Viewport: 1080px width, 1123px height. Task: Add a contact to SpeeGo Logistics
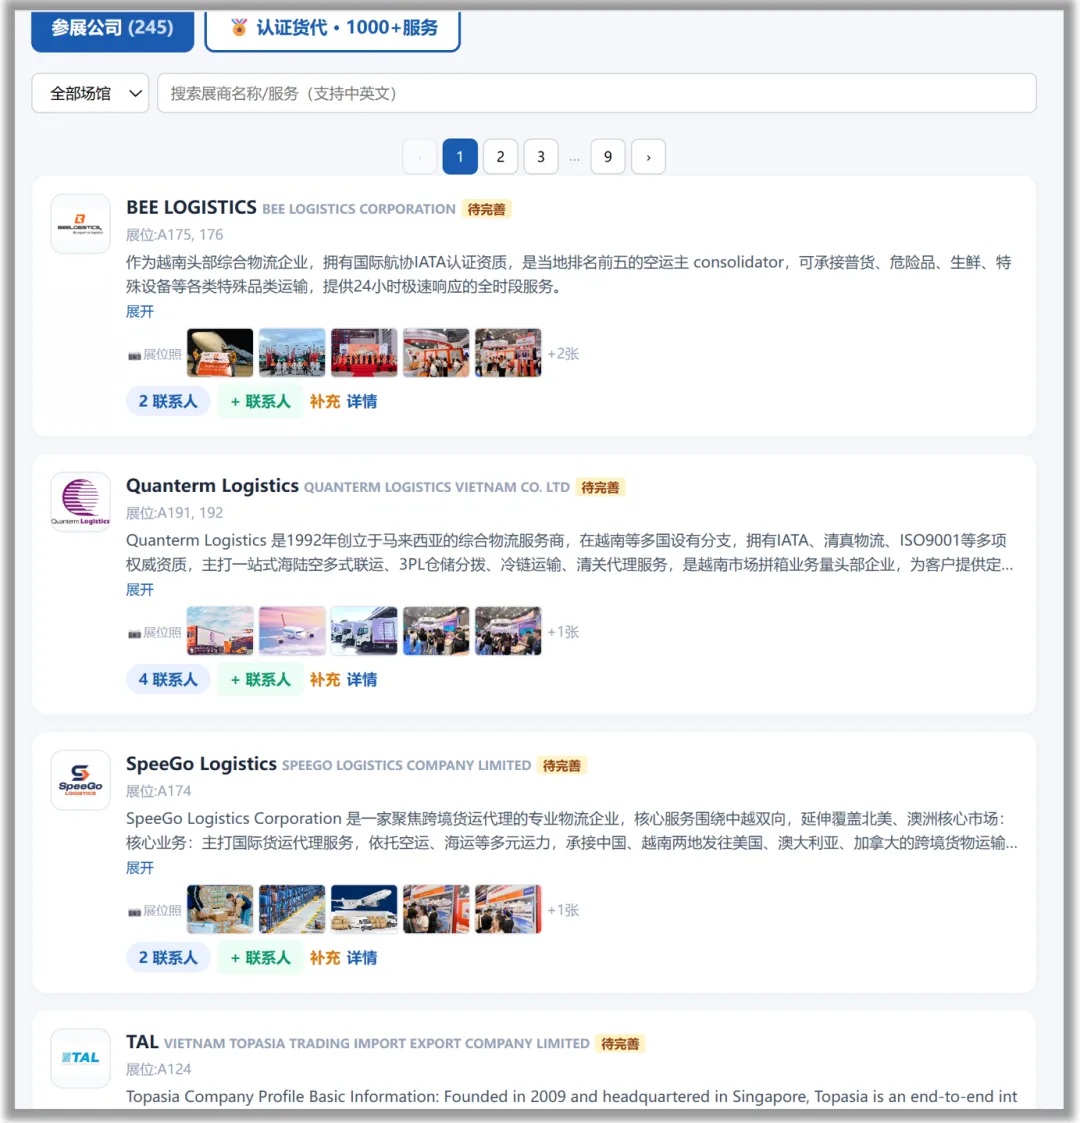261,958
